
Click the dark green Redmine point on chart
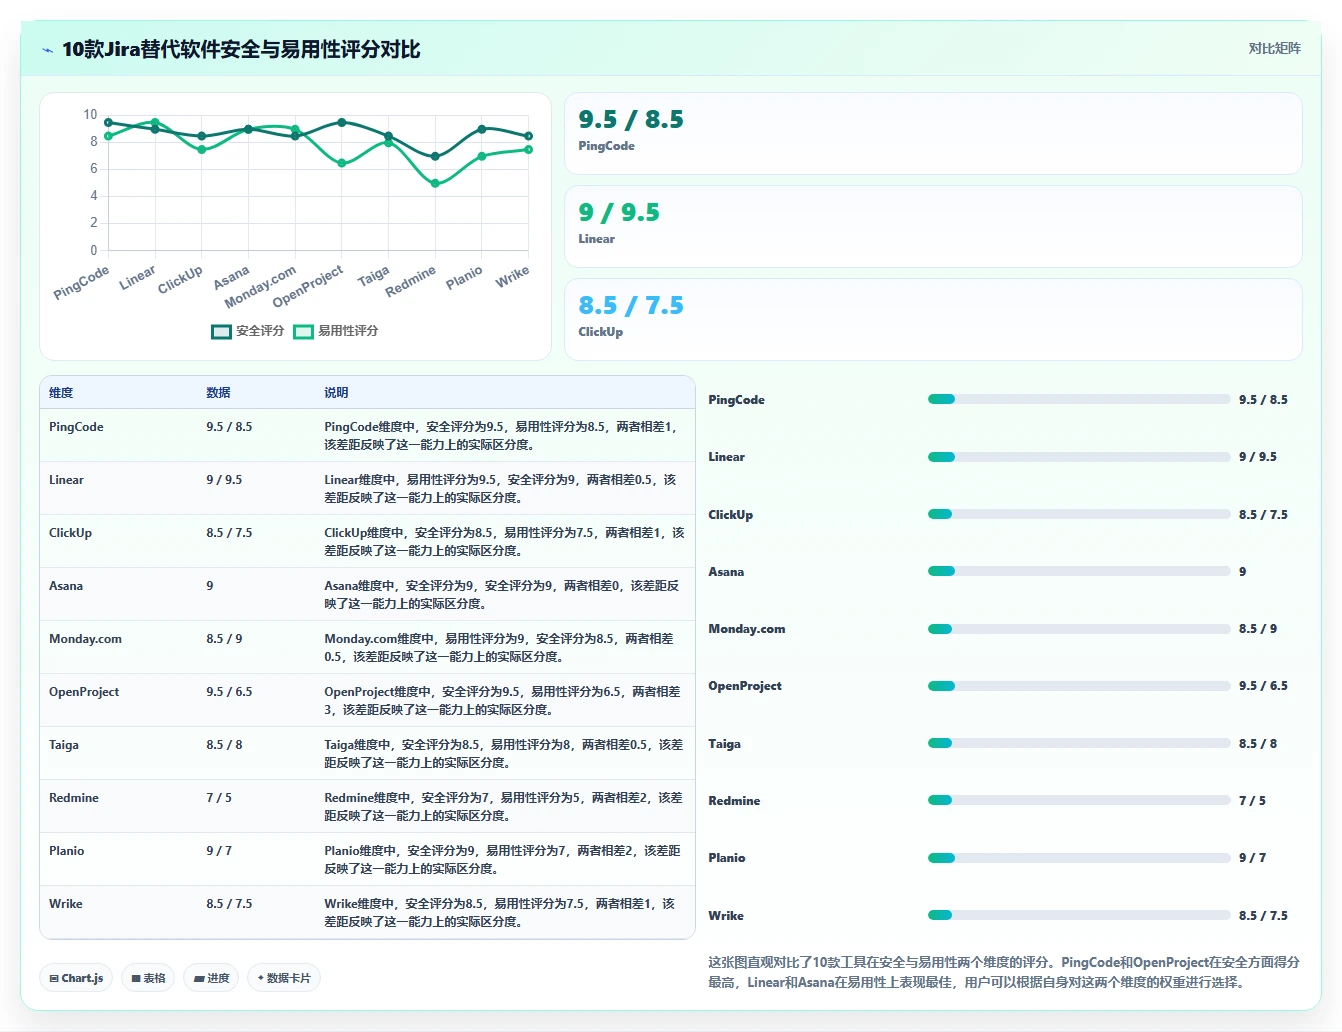(x=435, y=156)
